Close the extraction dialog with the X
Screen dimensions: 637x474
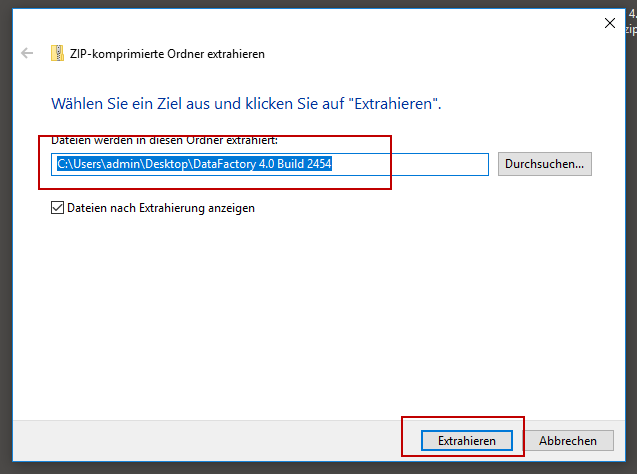(609, 22)
